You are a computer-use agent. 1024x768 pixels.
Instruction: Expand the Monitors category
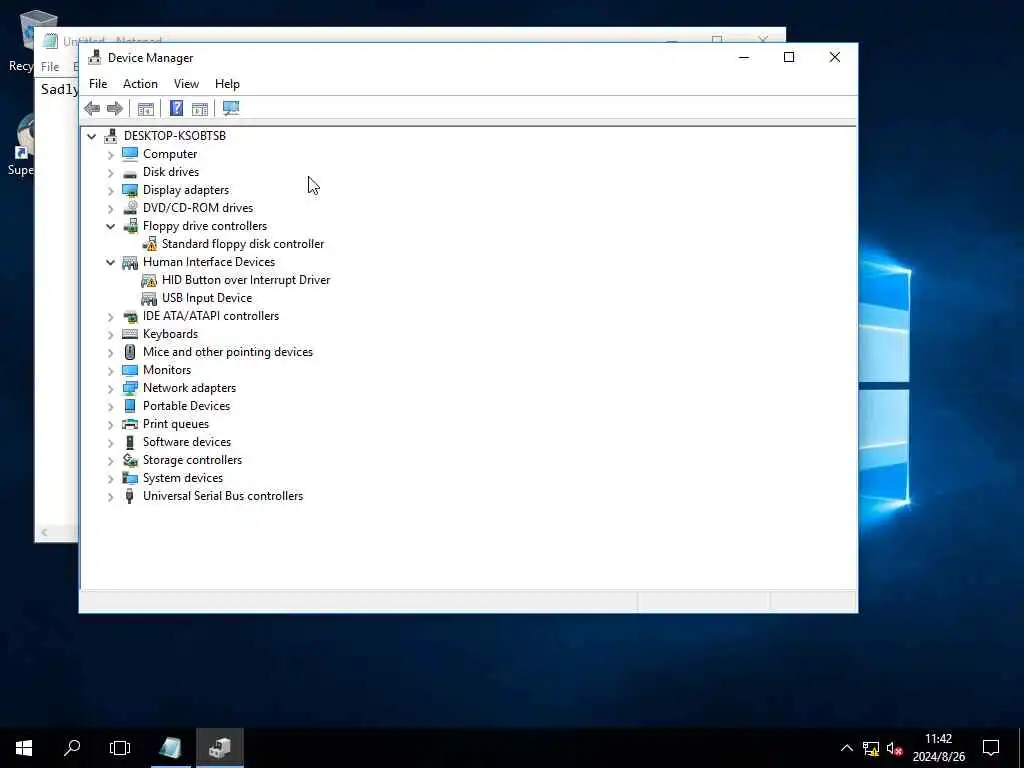pyautogui.click(x=110, y=371)
